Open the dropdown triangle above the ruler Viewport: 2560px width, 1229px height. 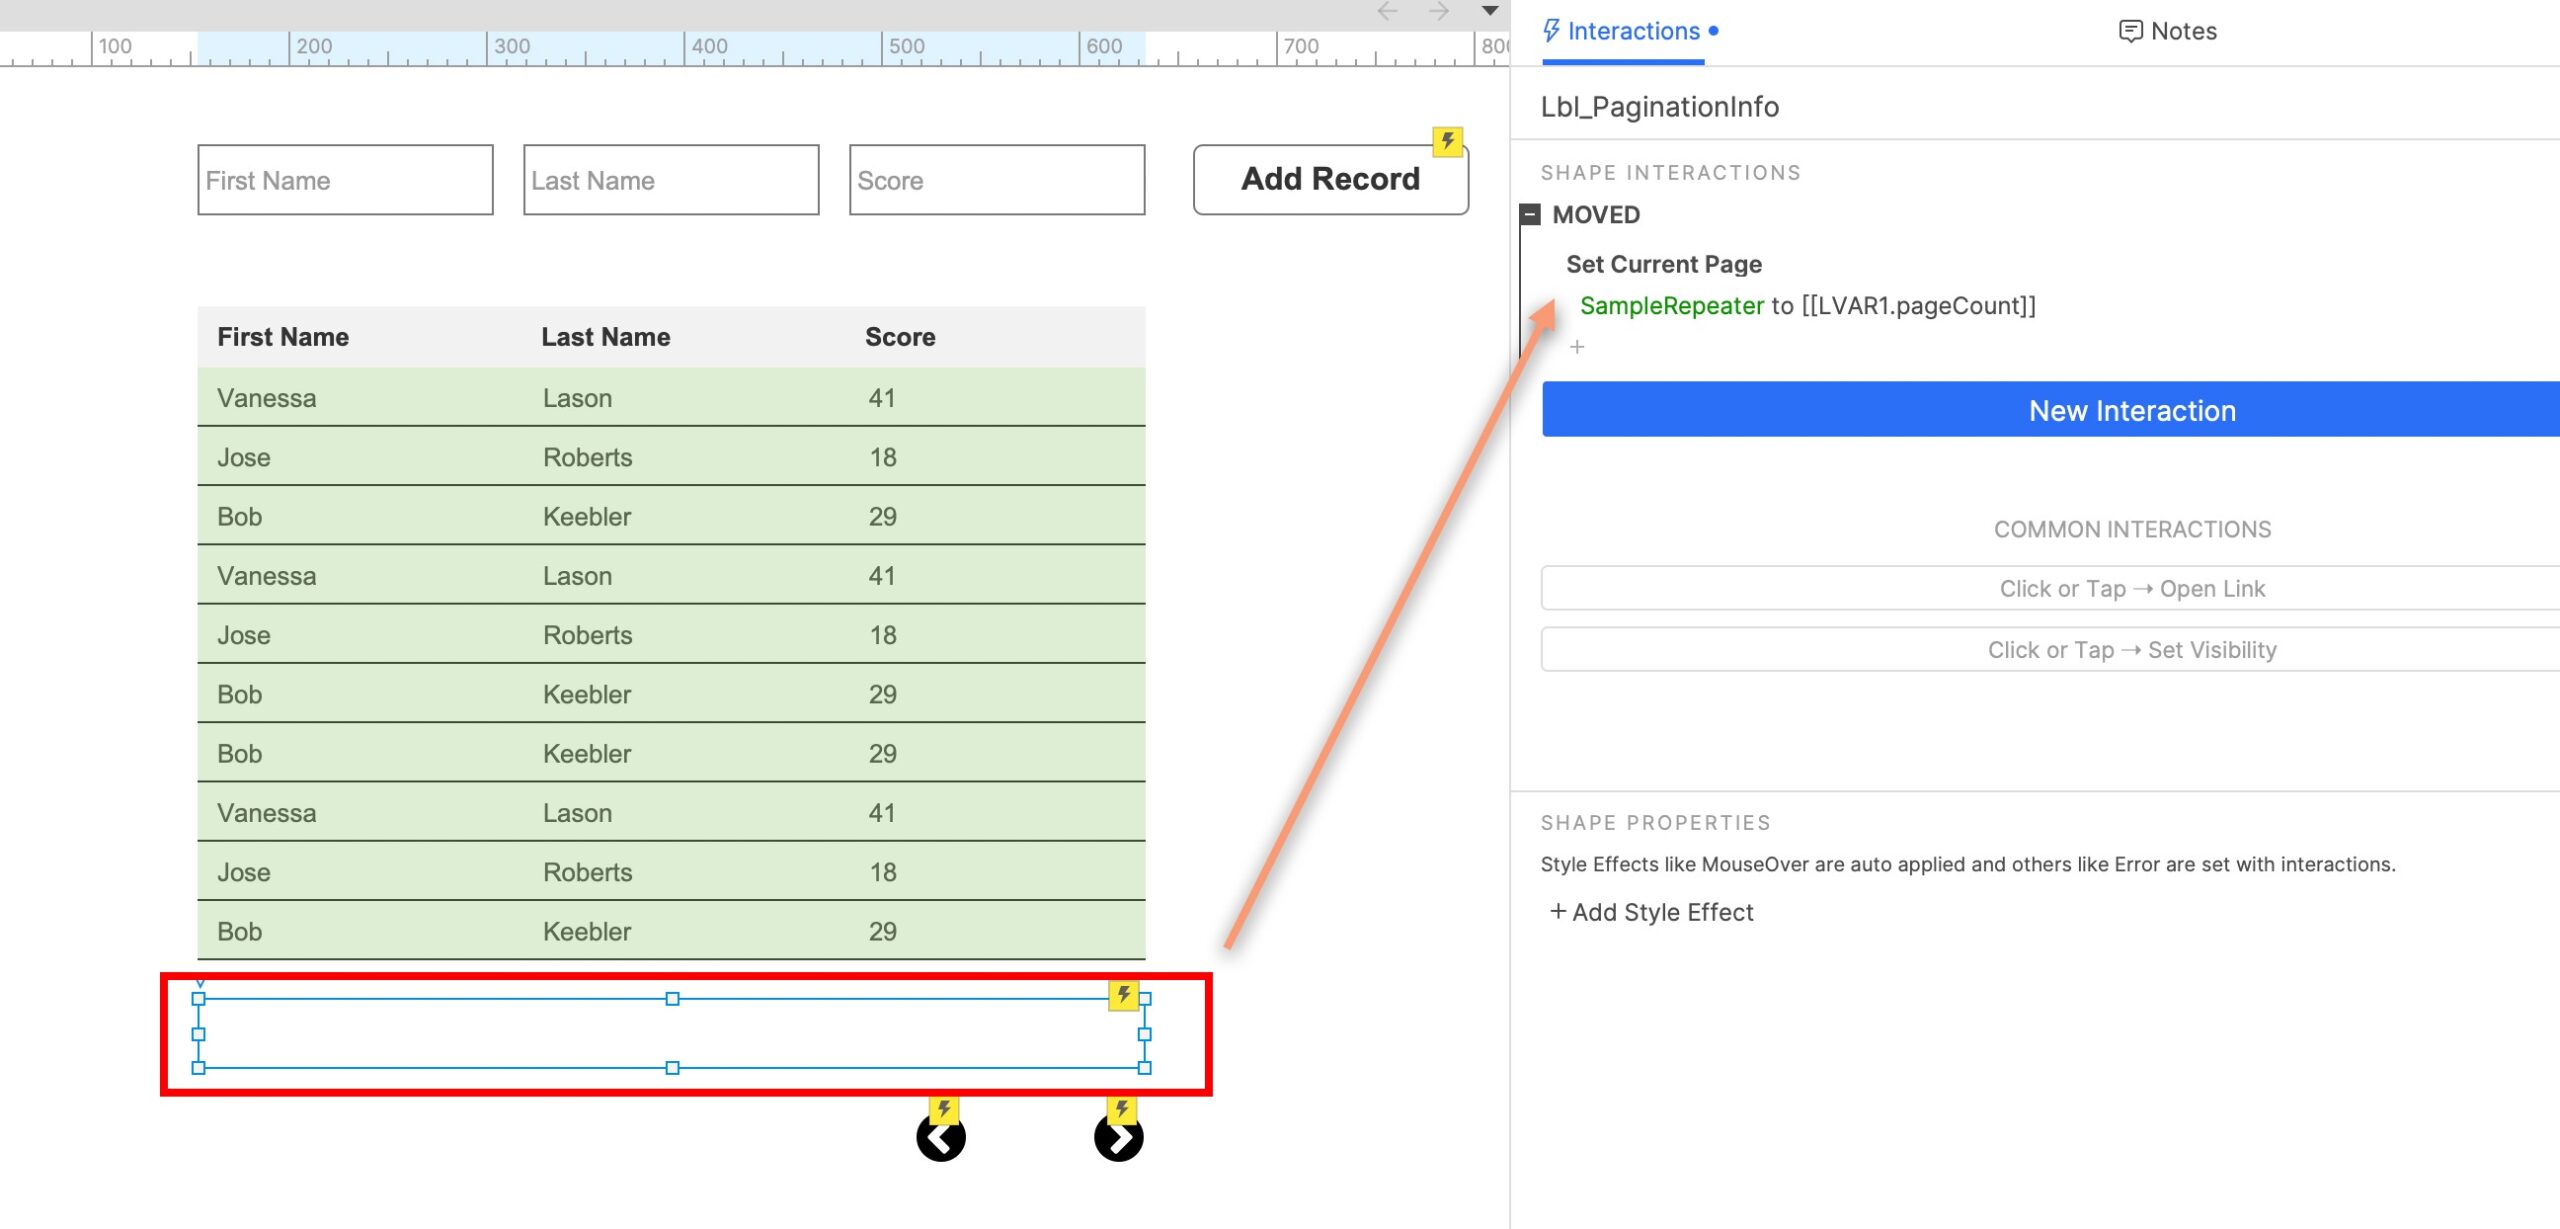point(1490,11)
